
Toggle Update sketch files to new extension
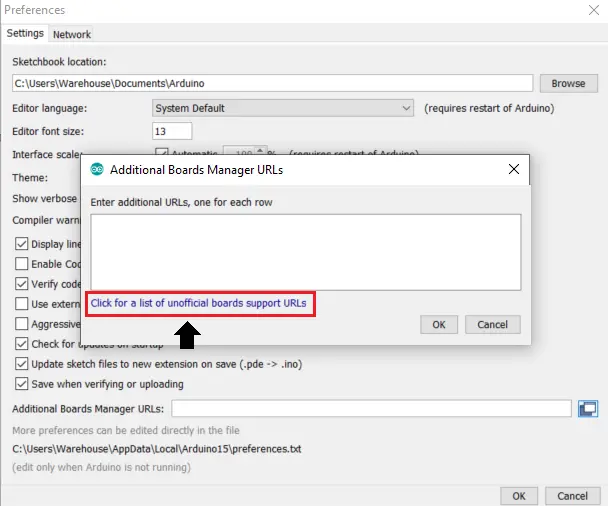pos(22,364)
